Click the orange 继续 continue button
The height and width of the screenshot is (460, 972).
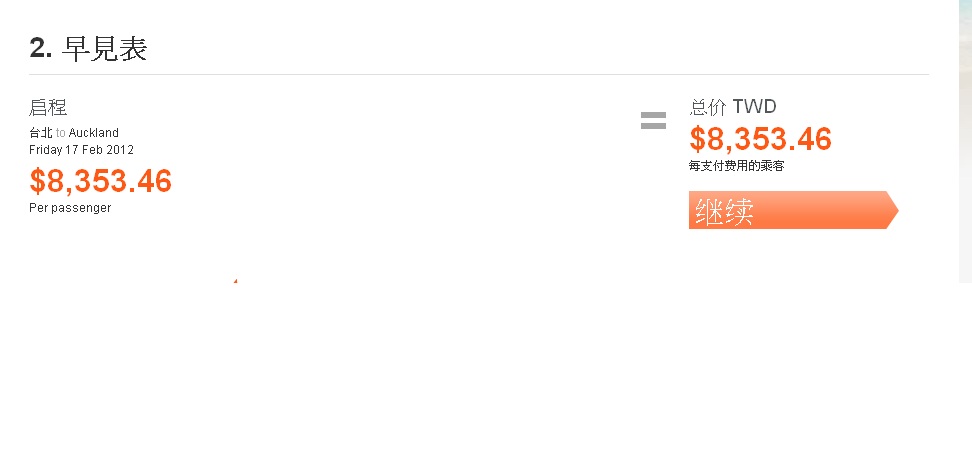tap(787, 210)
